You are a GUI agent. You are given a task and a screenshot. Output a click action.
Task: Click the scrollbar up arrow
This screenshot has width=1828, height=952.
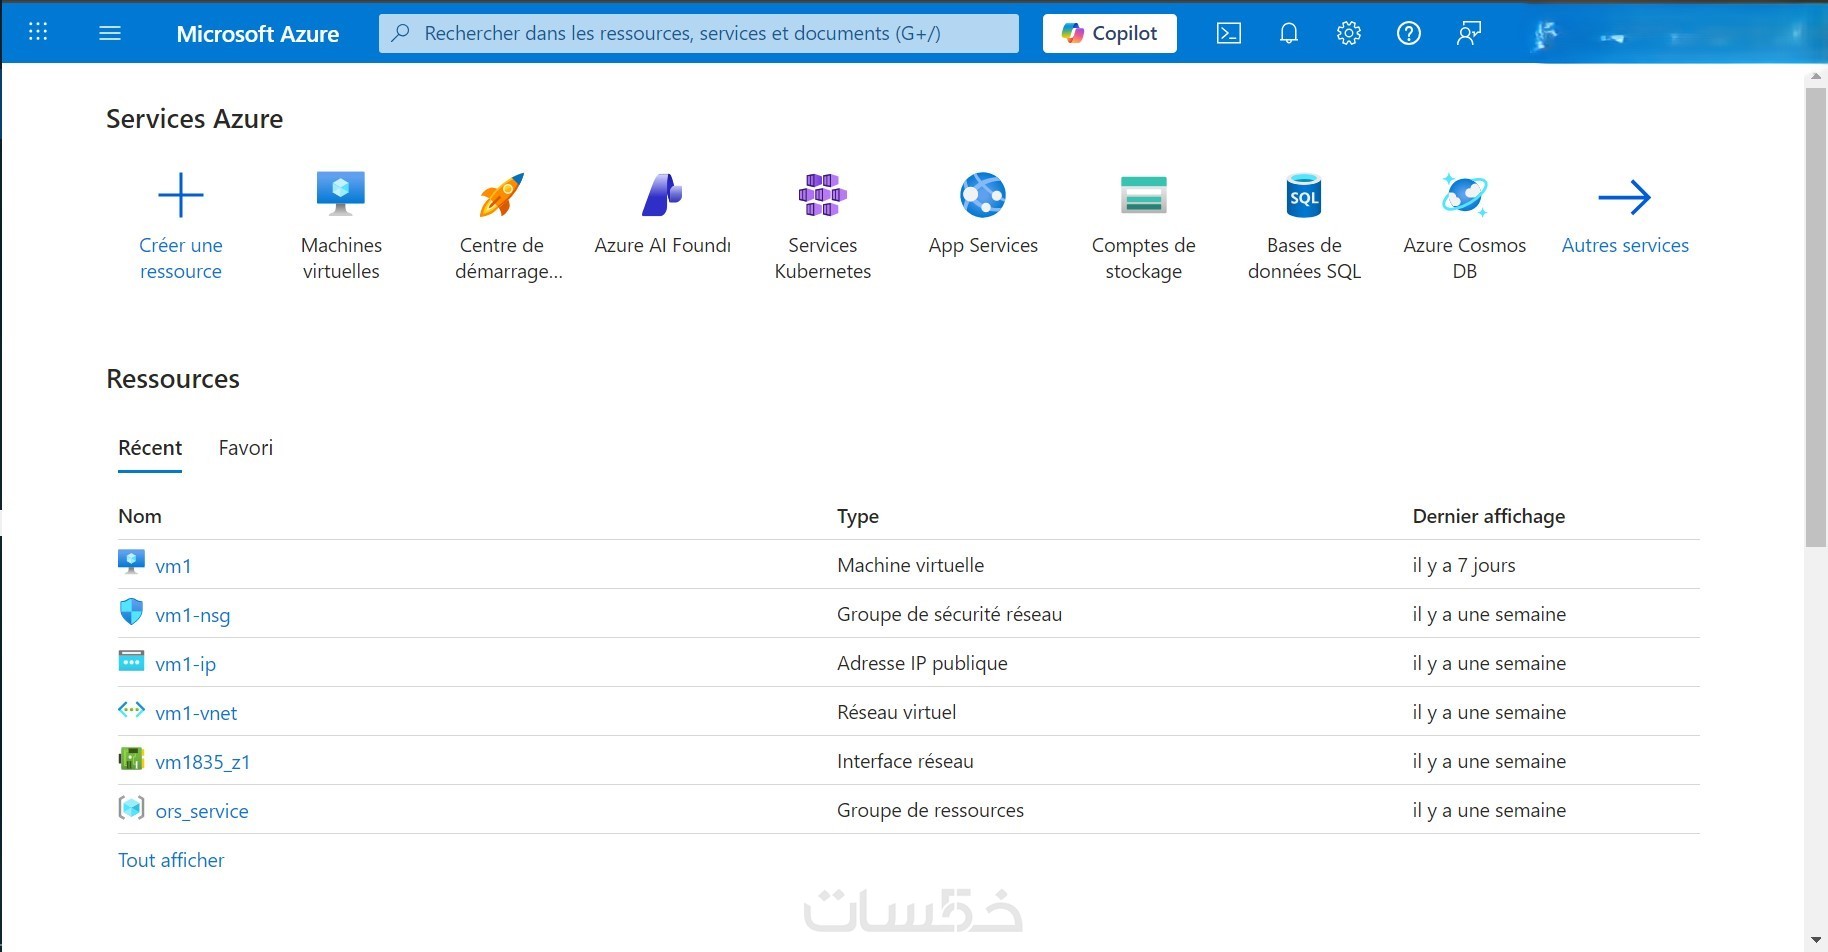1816,76
